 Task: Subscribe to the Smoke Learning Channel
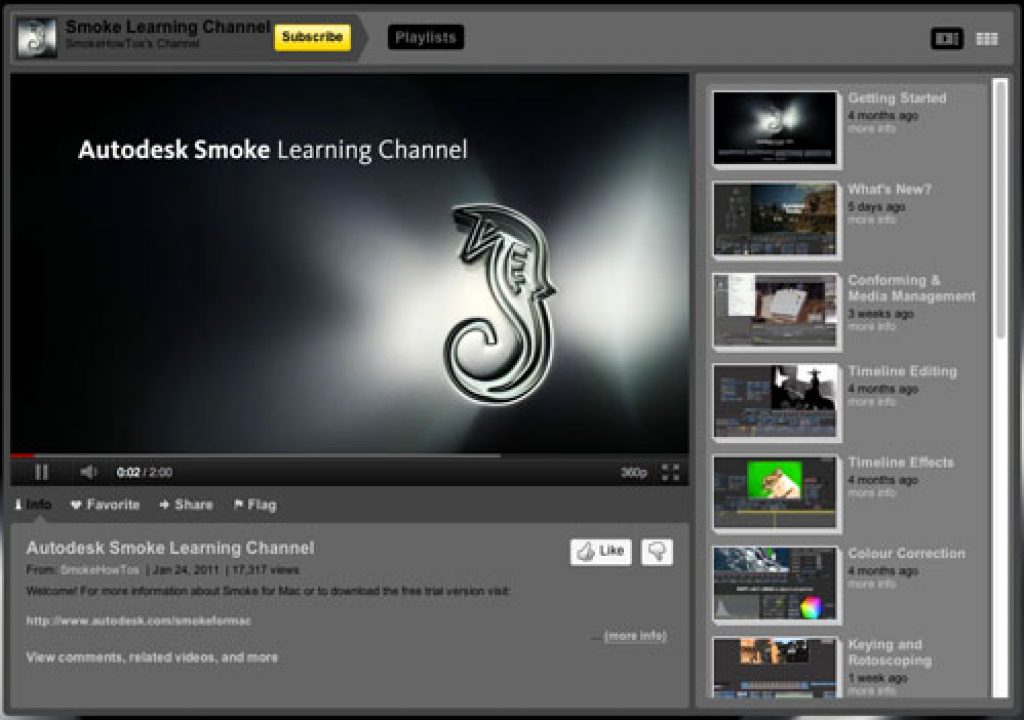[x=312, y=37]
